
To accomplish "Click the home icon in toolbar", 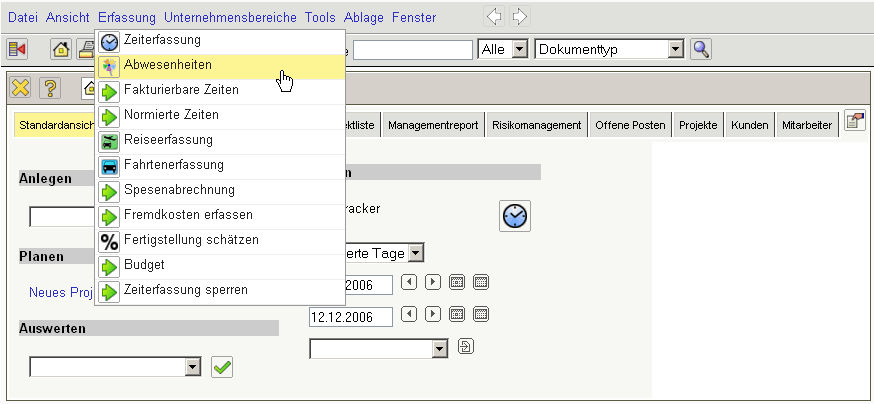I will [x=61, y=49].
